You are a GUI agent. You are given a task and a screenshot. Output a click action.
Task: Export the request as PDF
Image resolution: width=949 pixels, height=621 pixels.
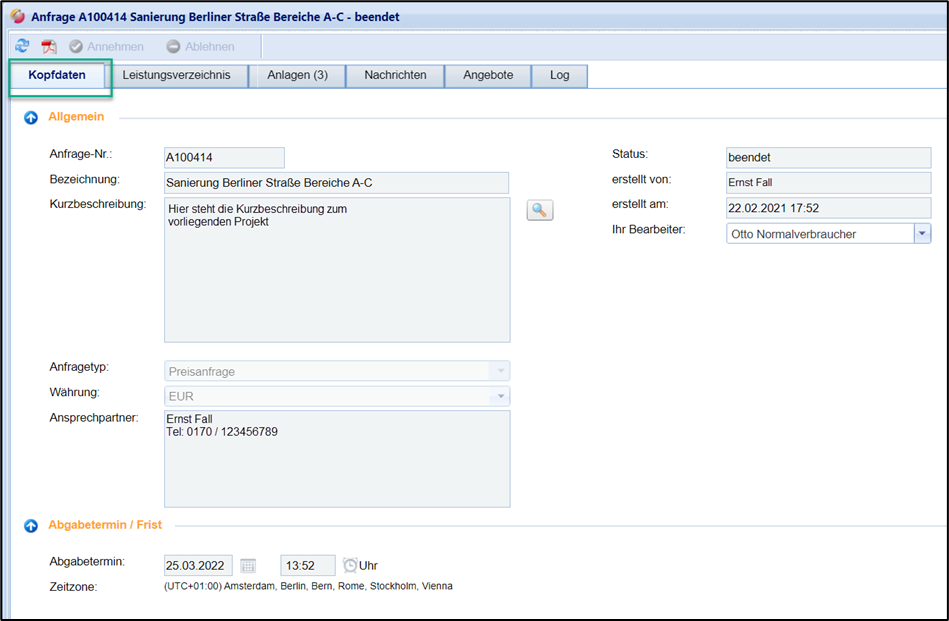pos(48,47)
